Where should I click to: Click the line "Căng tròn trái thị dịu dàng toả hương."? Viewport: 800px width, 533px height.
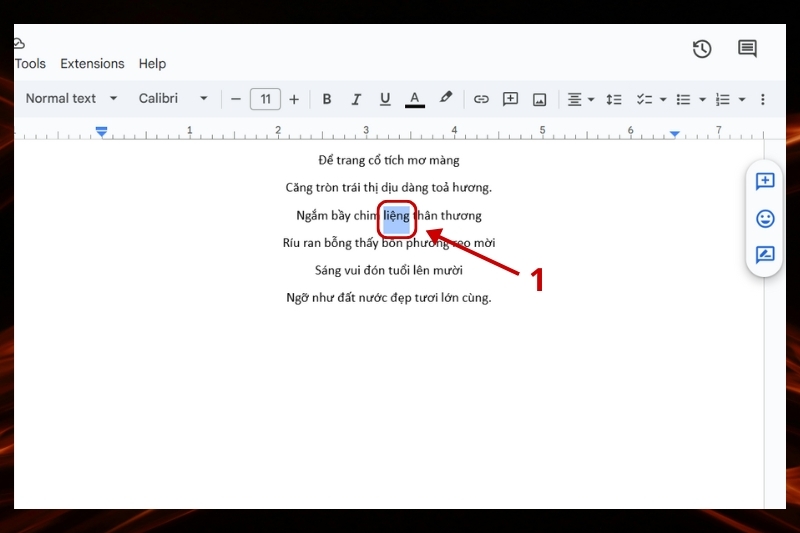coord(389,188)
